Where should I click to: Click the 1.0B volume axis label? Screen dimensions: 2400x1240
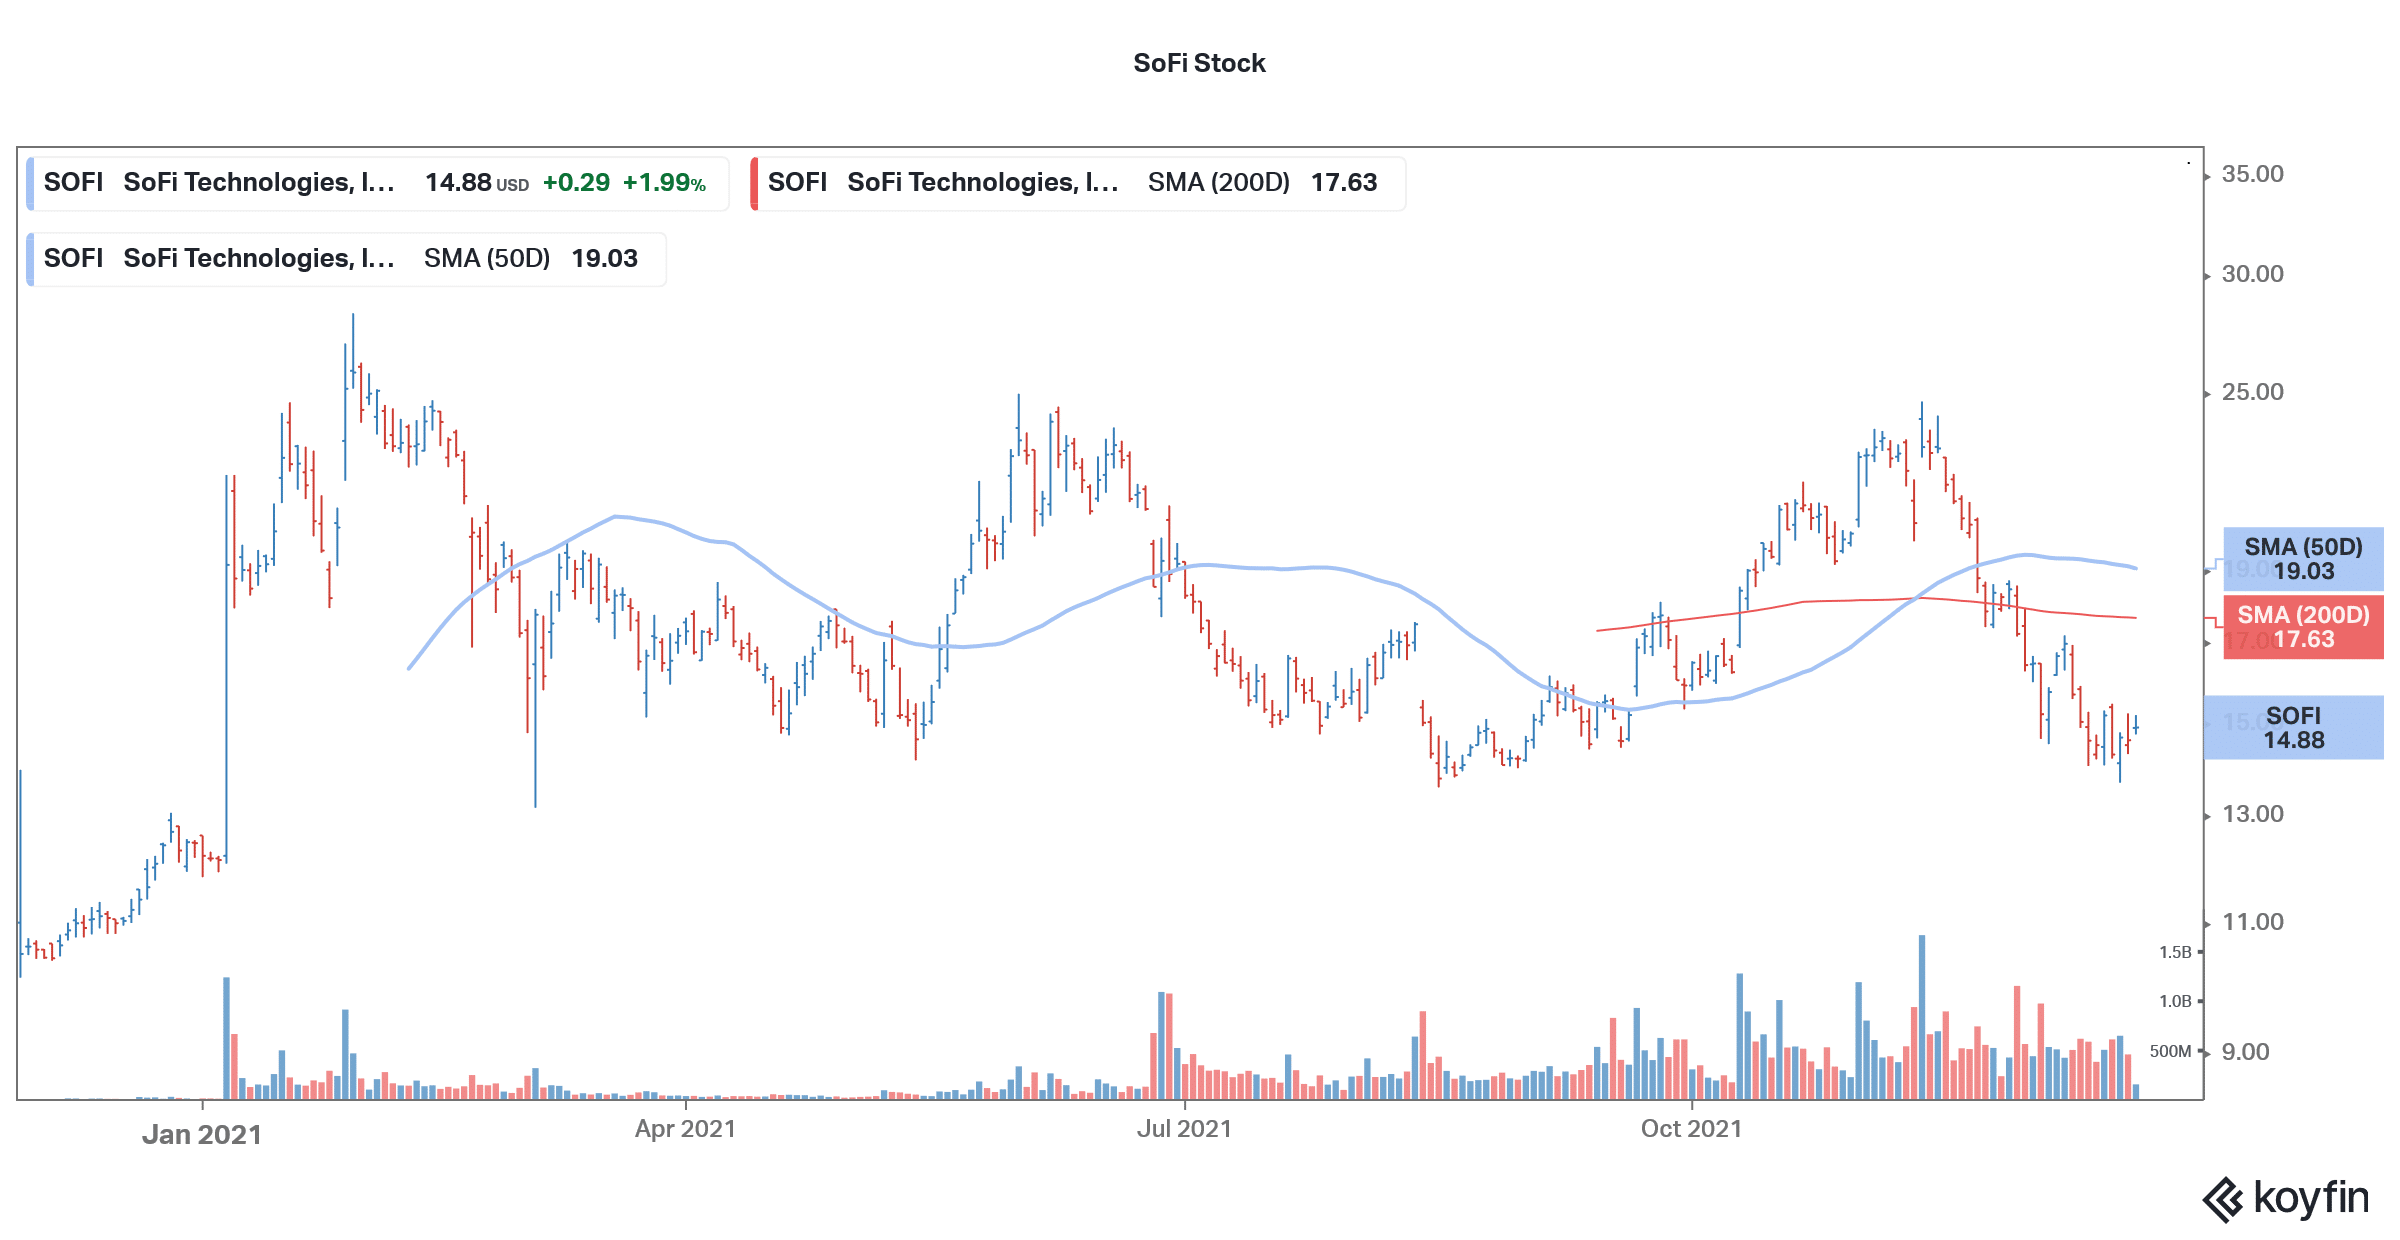2175,1001
